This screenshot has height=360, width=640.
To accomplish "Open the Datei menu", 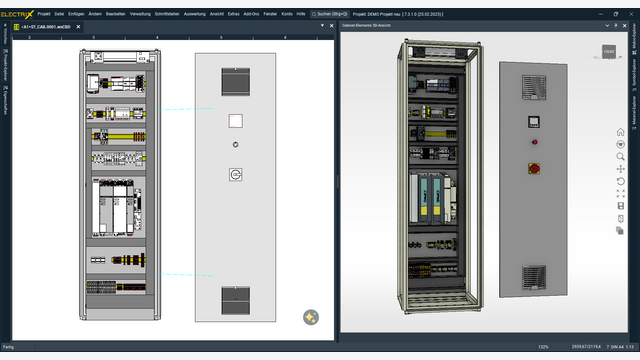I will [x=59, y=14].
